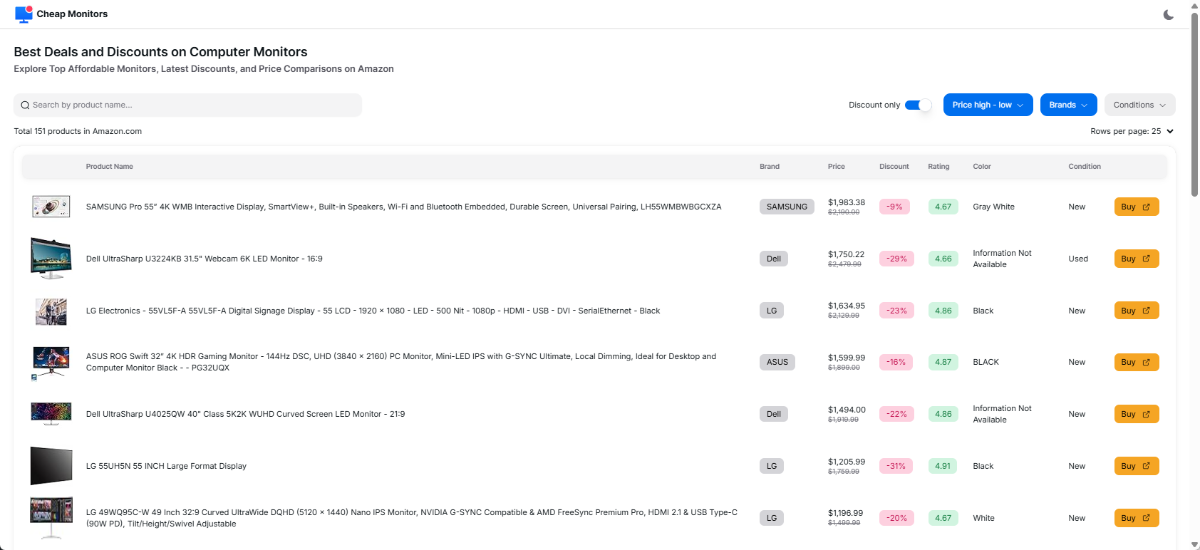The height and width of the screenshot is (550, 1200).
Task: Open LG 49WQ95C-W thumbnail image
Action: pos(50,518)
